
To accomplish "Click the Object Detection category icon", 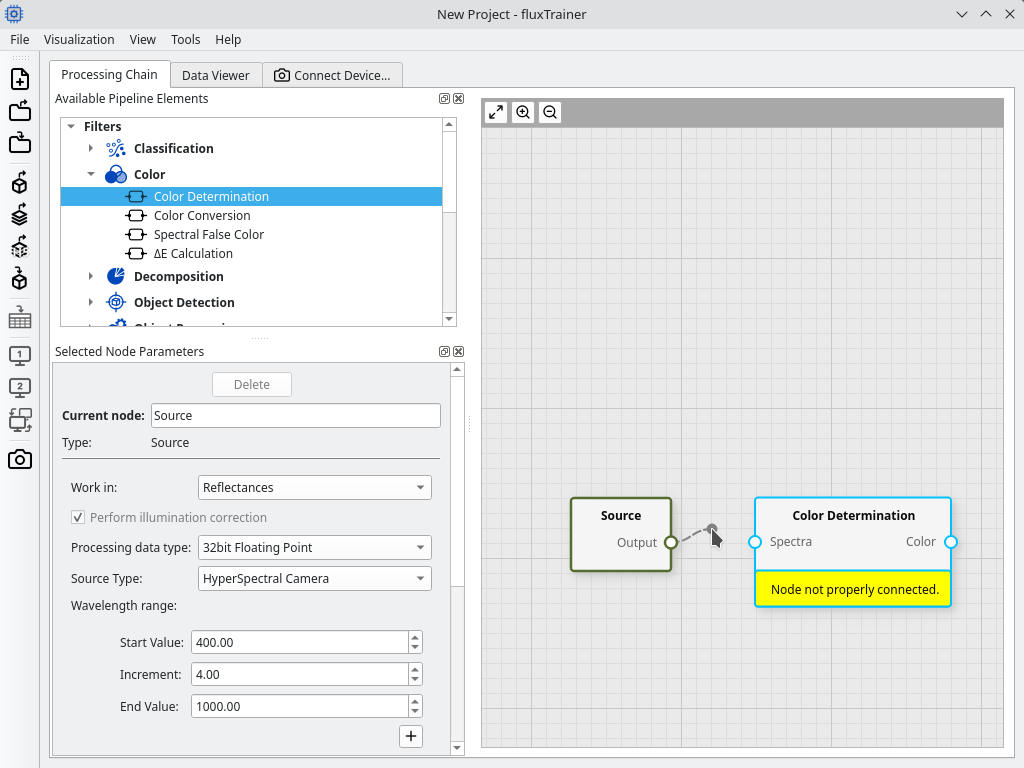I will point(116,302).
